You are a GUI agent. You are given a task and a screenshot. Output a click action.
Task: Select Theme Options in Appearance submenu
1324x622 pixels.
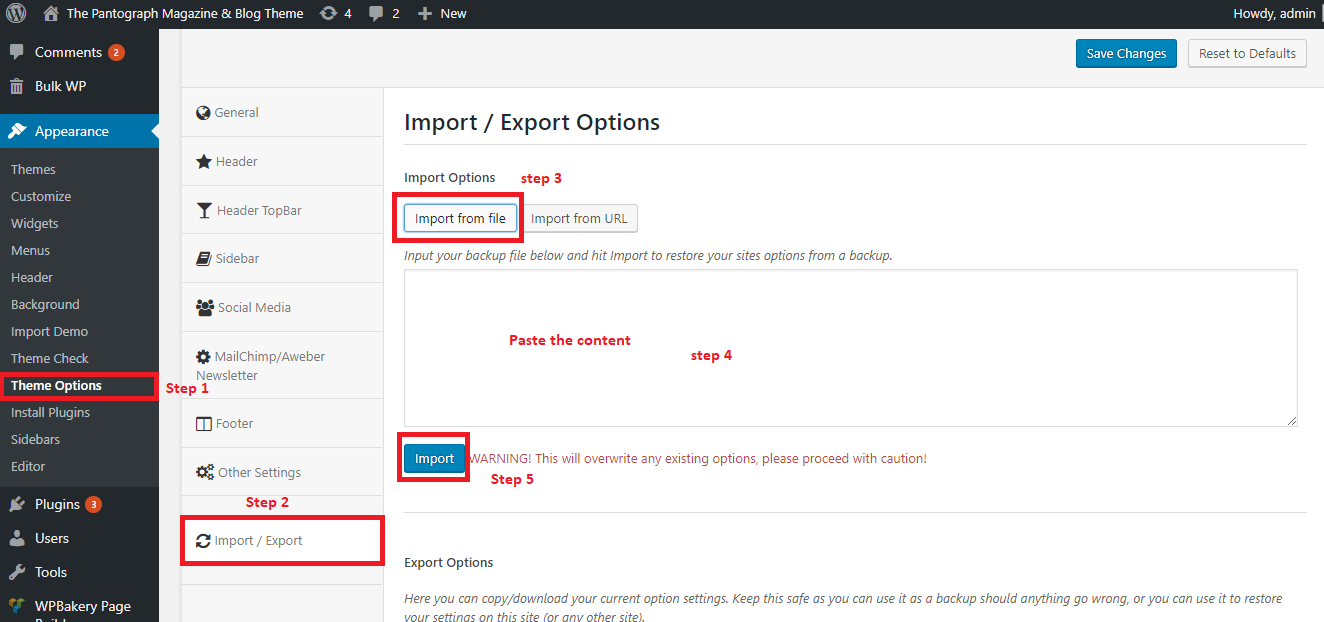pyautogui.click(x=56, y=386)
